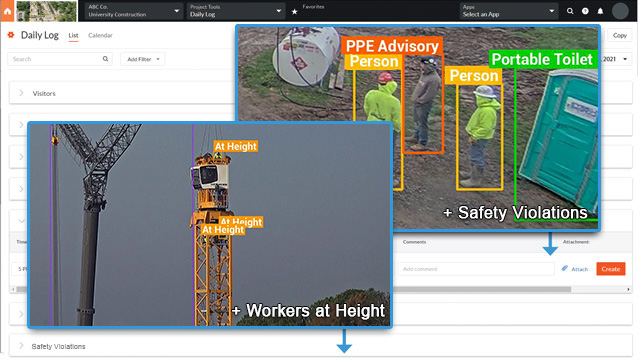Viewport: 640px width, 360px height.
Task: Expand the section below Visitors
Action: pyautogui.click(x=21, y=124)
